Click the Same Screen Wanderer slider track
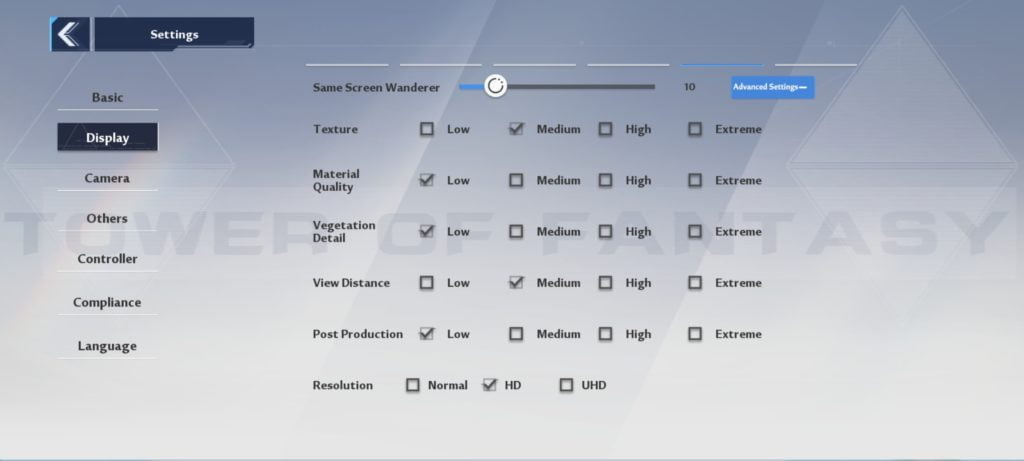 tap(556, 86)
